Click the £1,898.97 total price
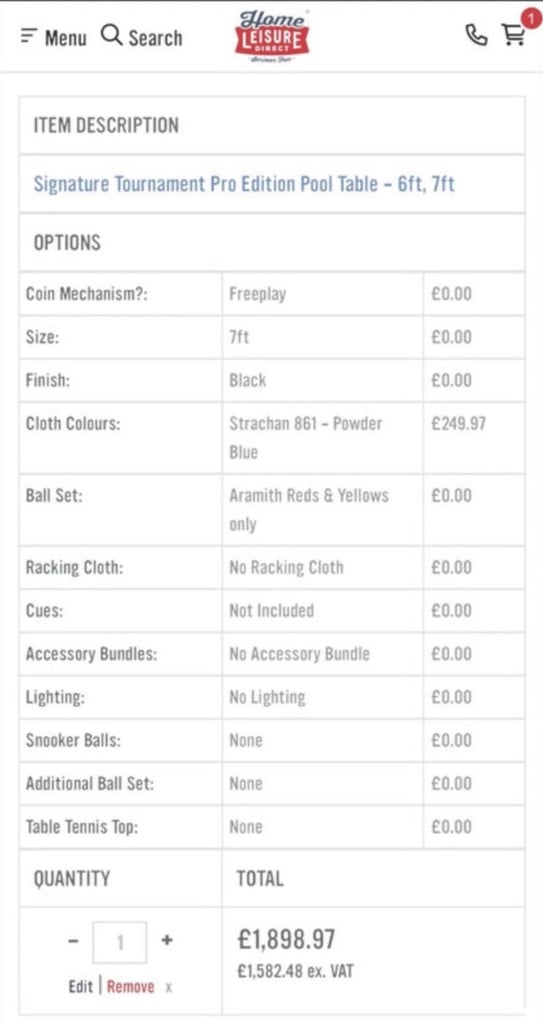The height and width of the screenshot is (1024, 543). click(286, 940)
